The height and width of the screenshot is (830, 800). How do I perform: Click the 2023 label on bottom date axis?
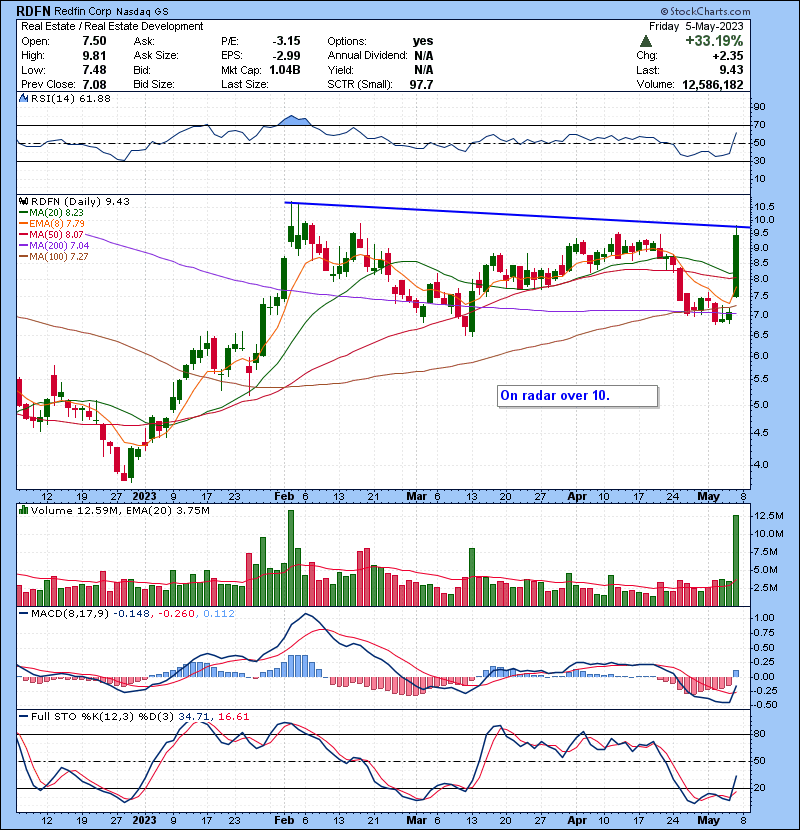pos(144,820)
